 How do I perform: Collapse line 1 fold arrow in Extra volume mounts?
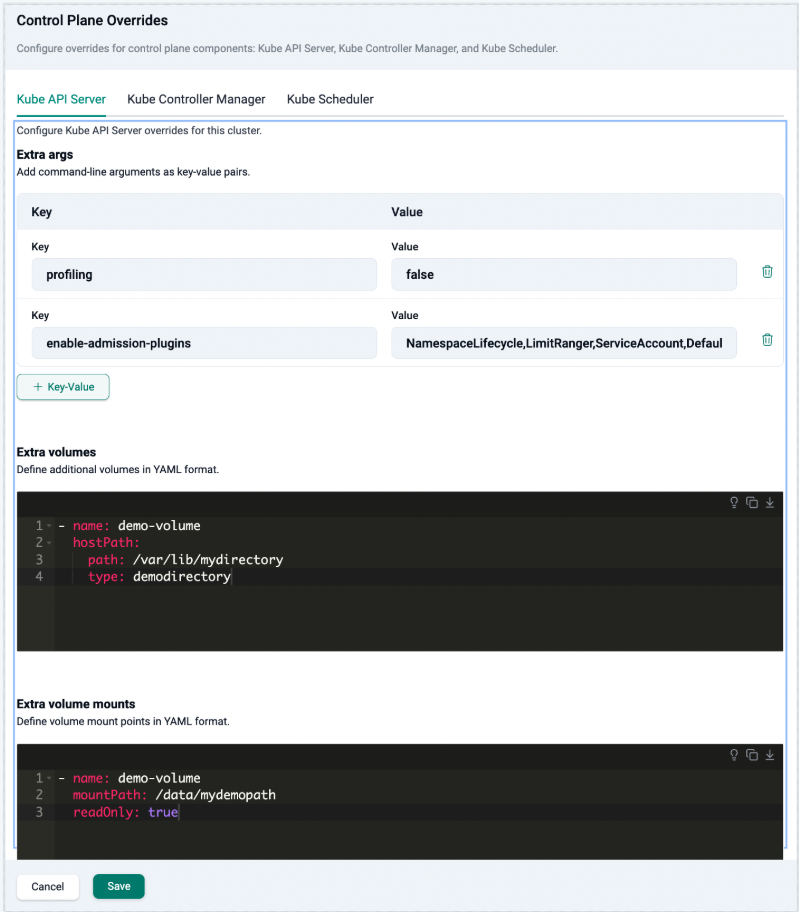pos(49,778)
